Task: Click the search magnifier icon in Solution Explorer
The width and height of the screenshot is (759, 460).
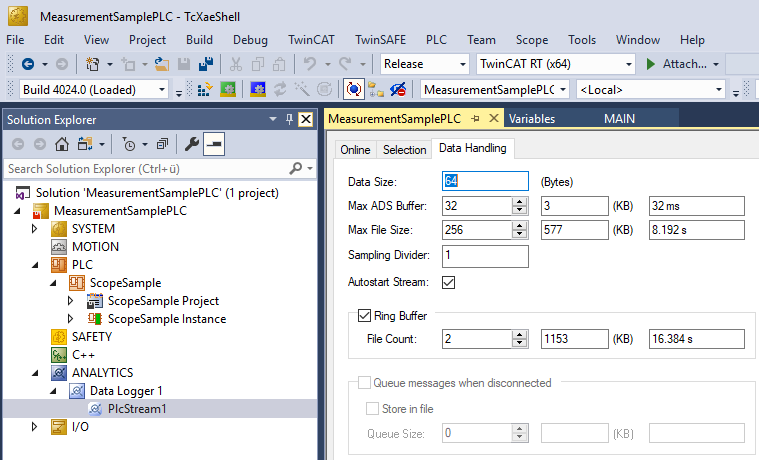Action: [x=295, y=168]
